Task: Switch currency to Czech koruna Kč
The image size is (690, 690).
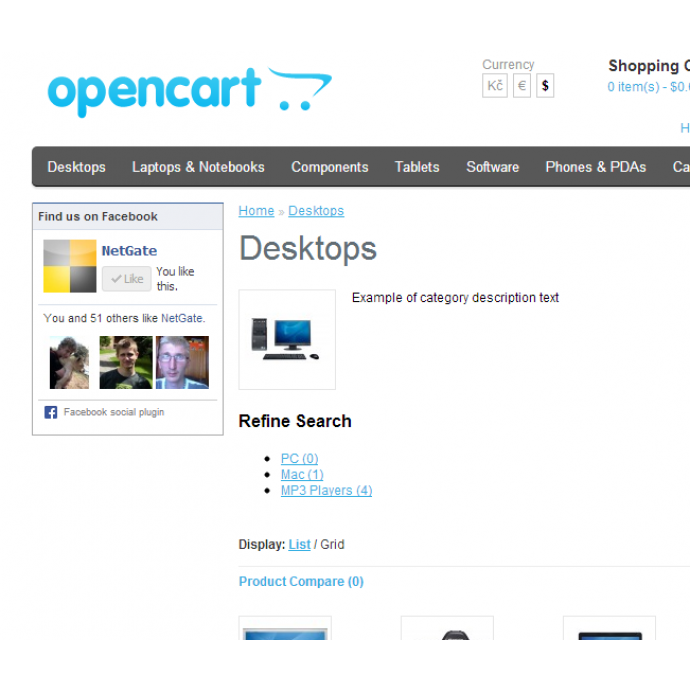Action: point(495,85)
